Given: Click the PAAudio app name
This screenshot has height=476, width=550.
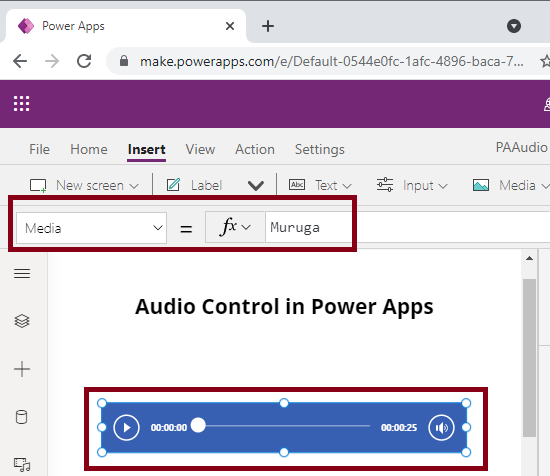Looking at the screenshot, I should [x=521, y=147].
